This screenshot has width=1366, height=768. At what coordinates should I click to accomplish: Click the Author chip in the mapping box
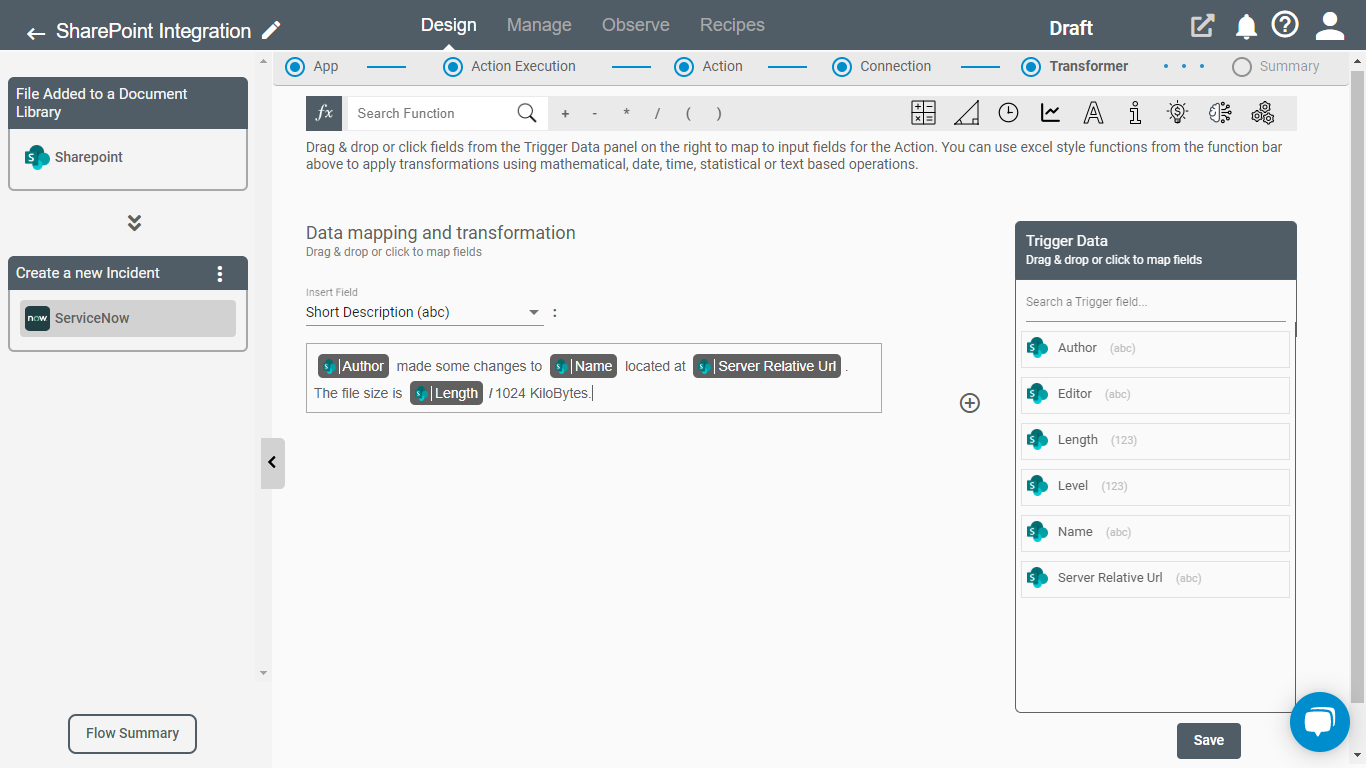(x=353, y=366)
